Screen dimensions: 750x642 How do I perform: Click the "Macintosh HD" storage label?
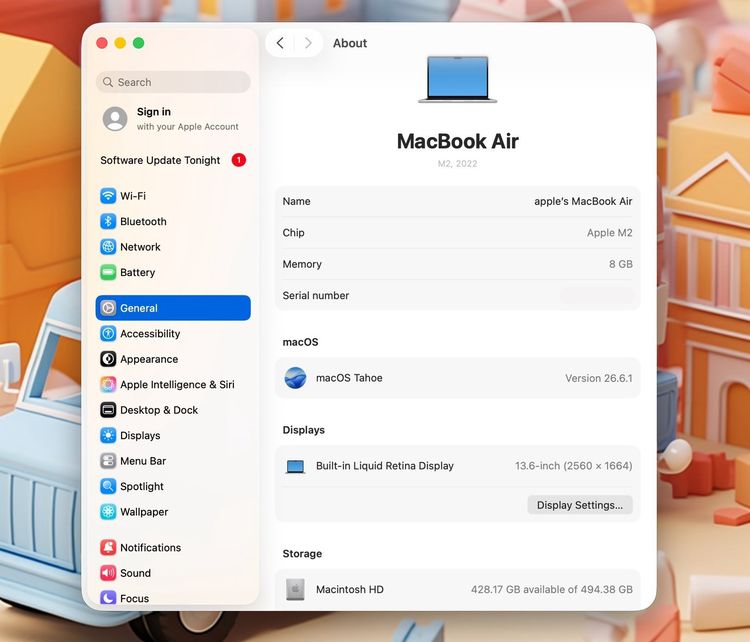tap(350, 589)
